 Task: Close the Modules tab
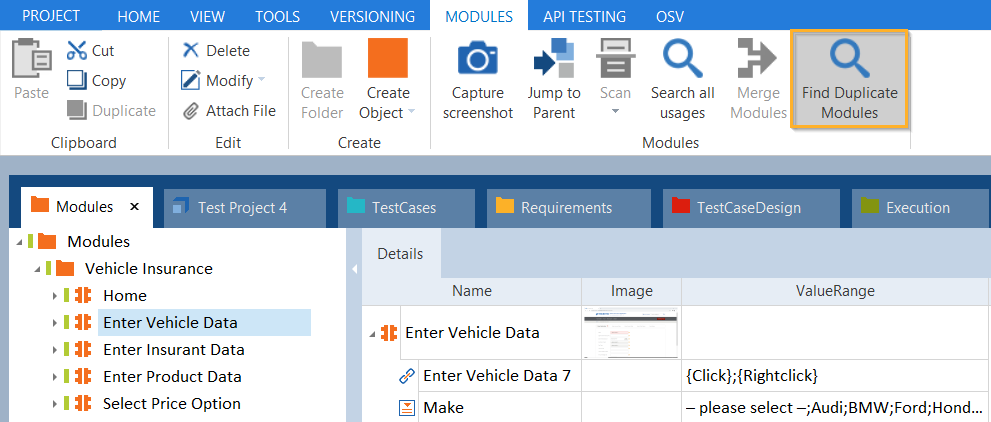(135, 208)
